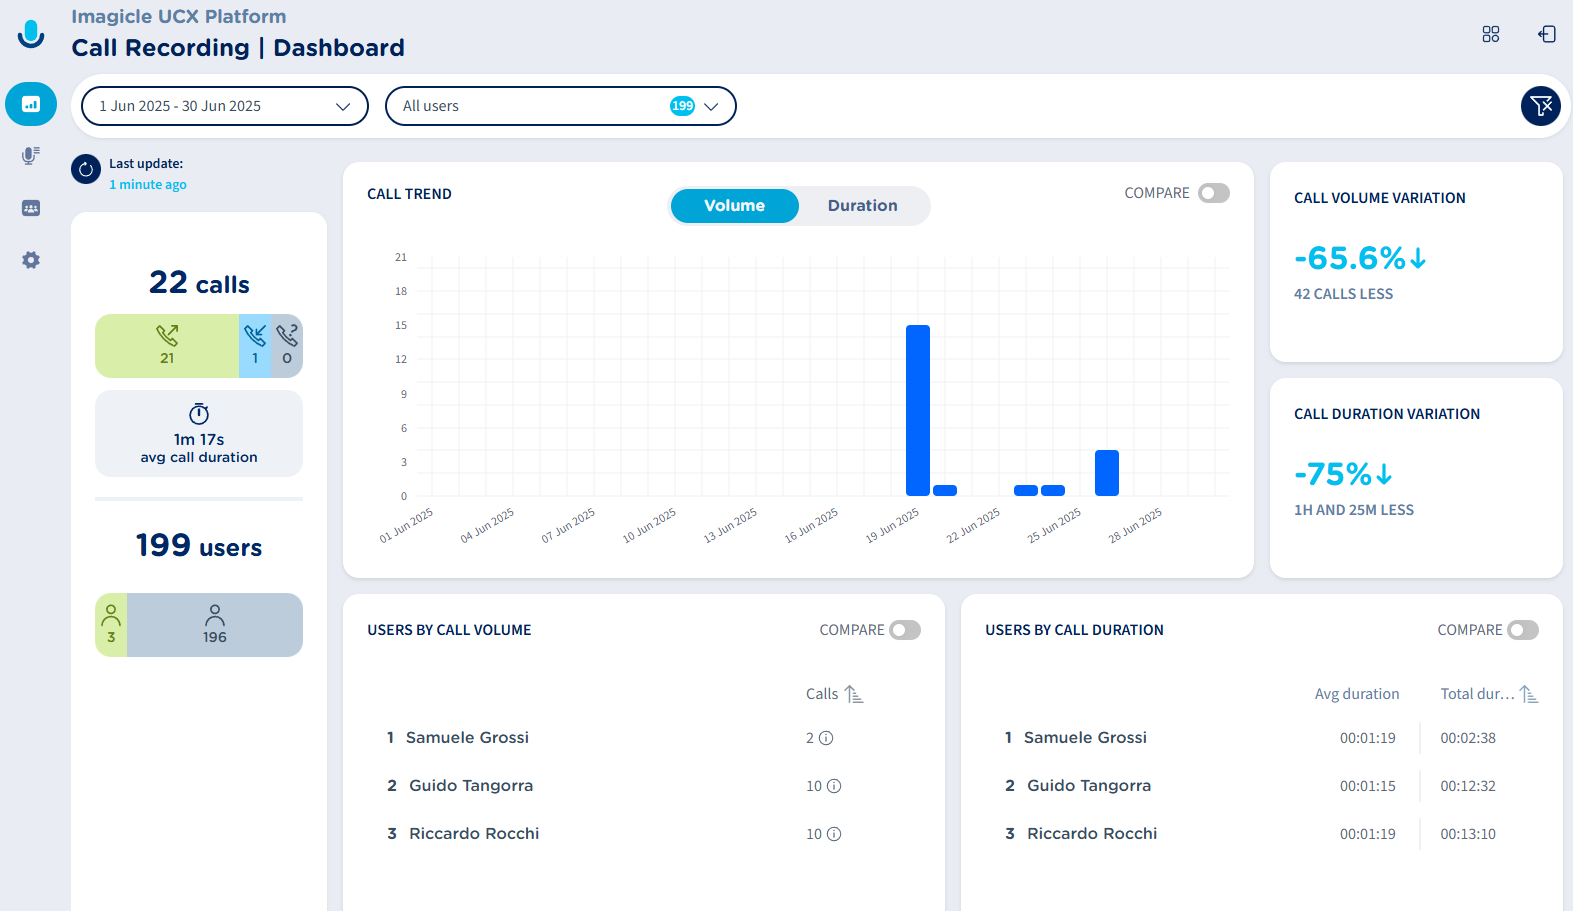Open the settings gear in sidebar
1573x911 pixels.
click(x=31, y=260)
